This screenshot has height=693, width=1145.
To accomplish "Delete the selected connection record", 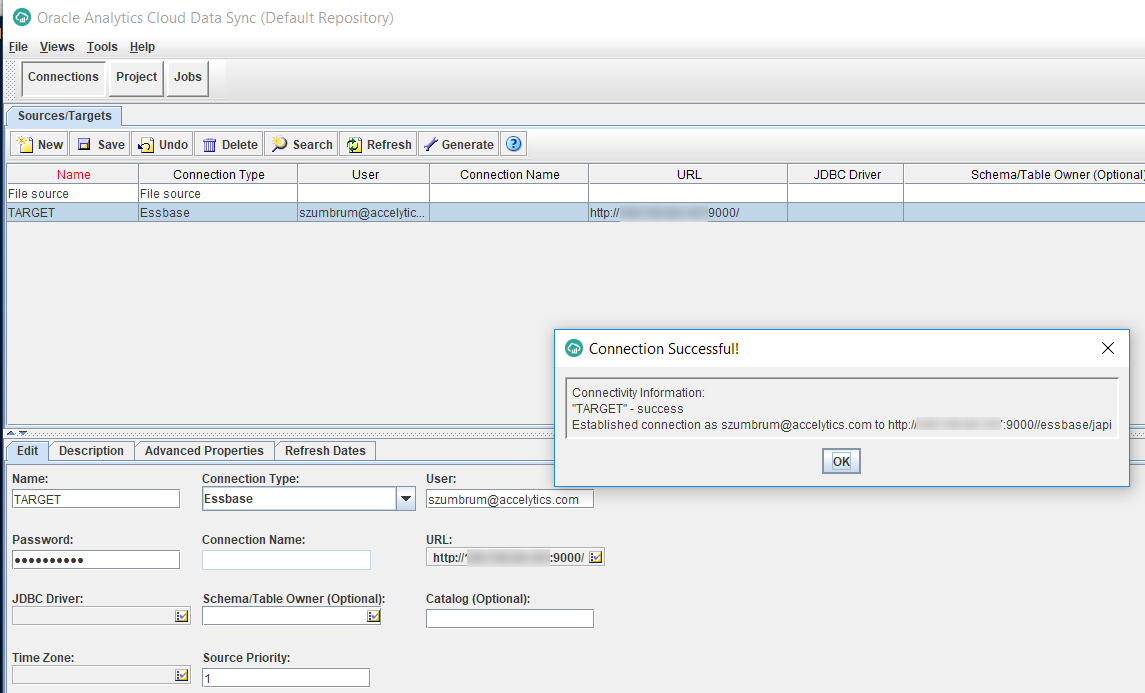I will click(229, 145).
